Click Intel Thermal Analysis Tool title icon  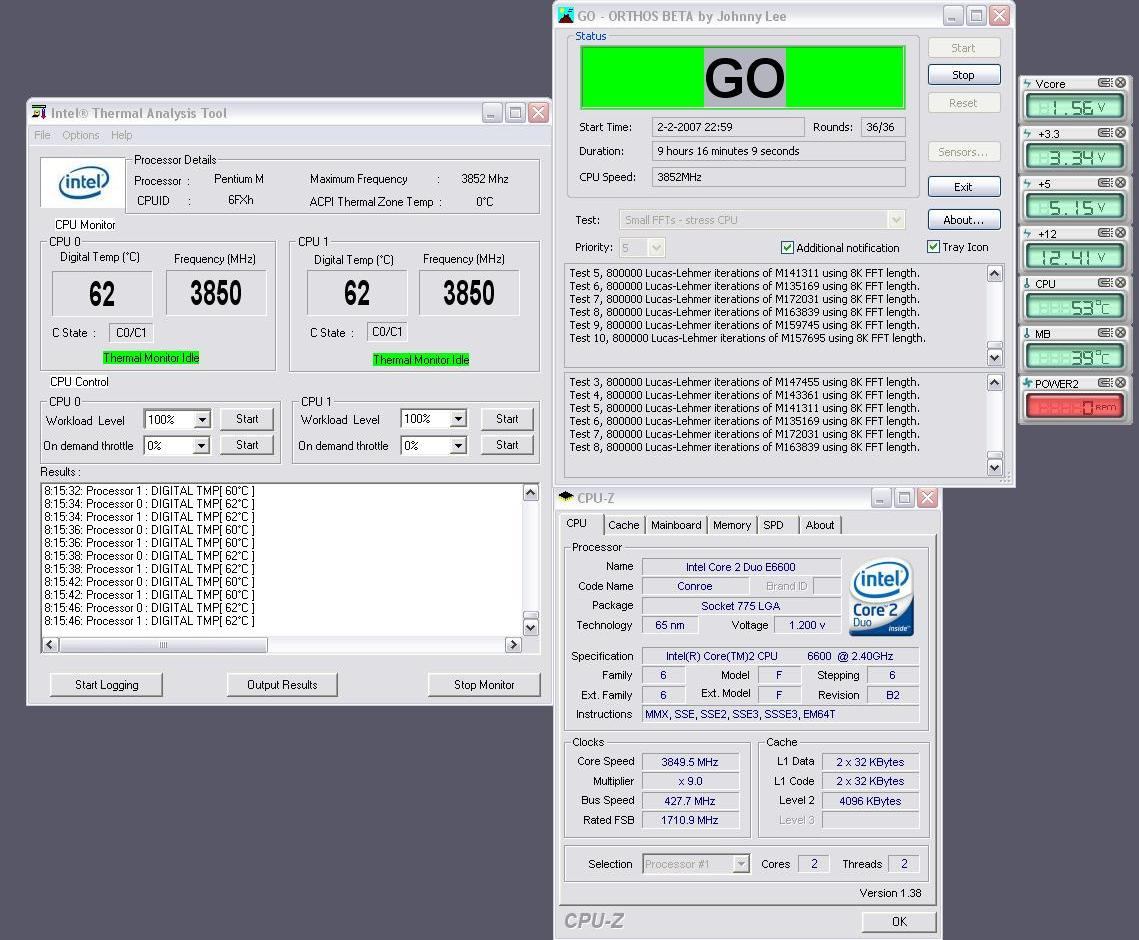(39, 112)
